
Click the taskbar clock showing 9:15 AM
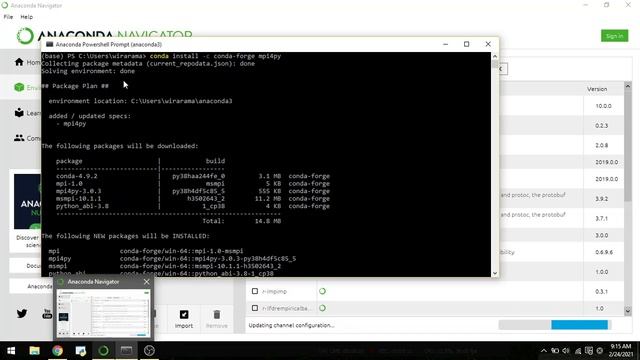pos(620,351)
